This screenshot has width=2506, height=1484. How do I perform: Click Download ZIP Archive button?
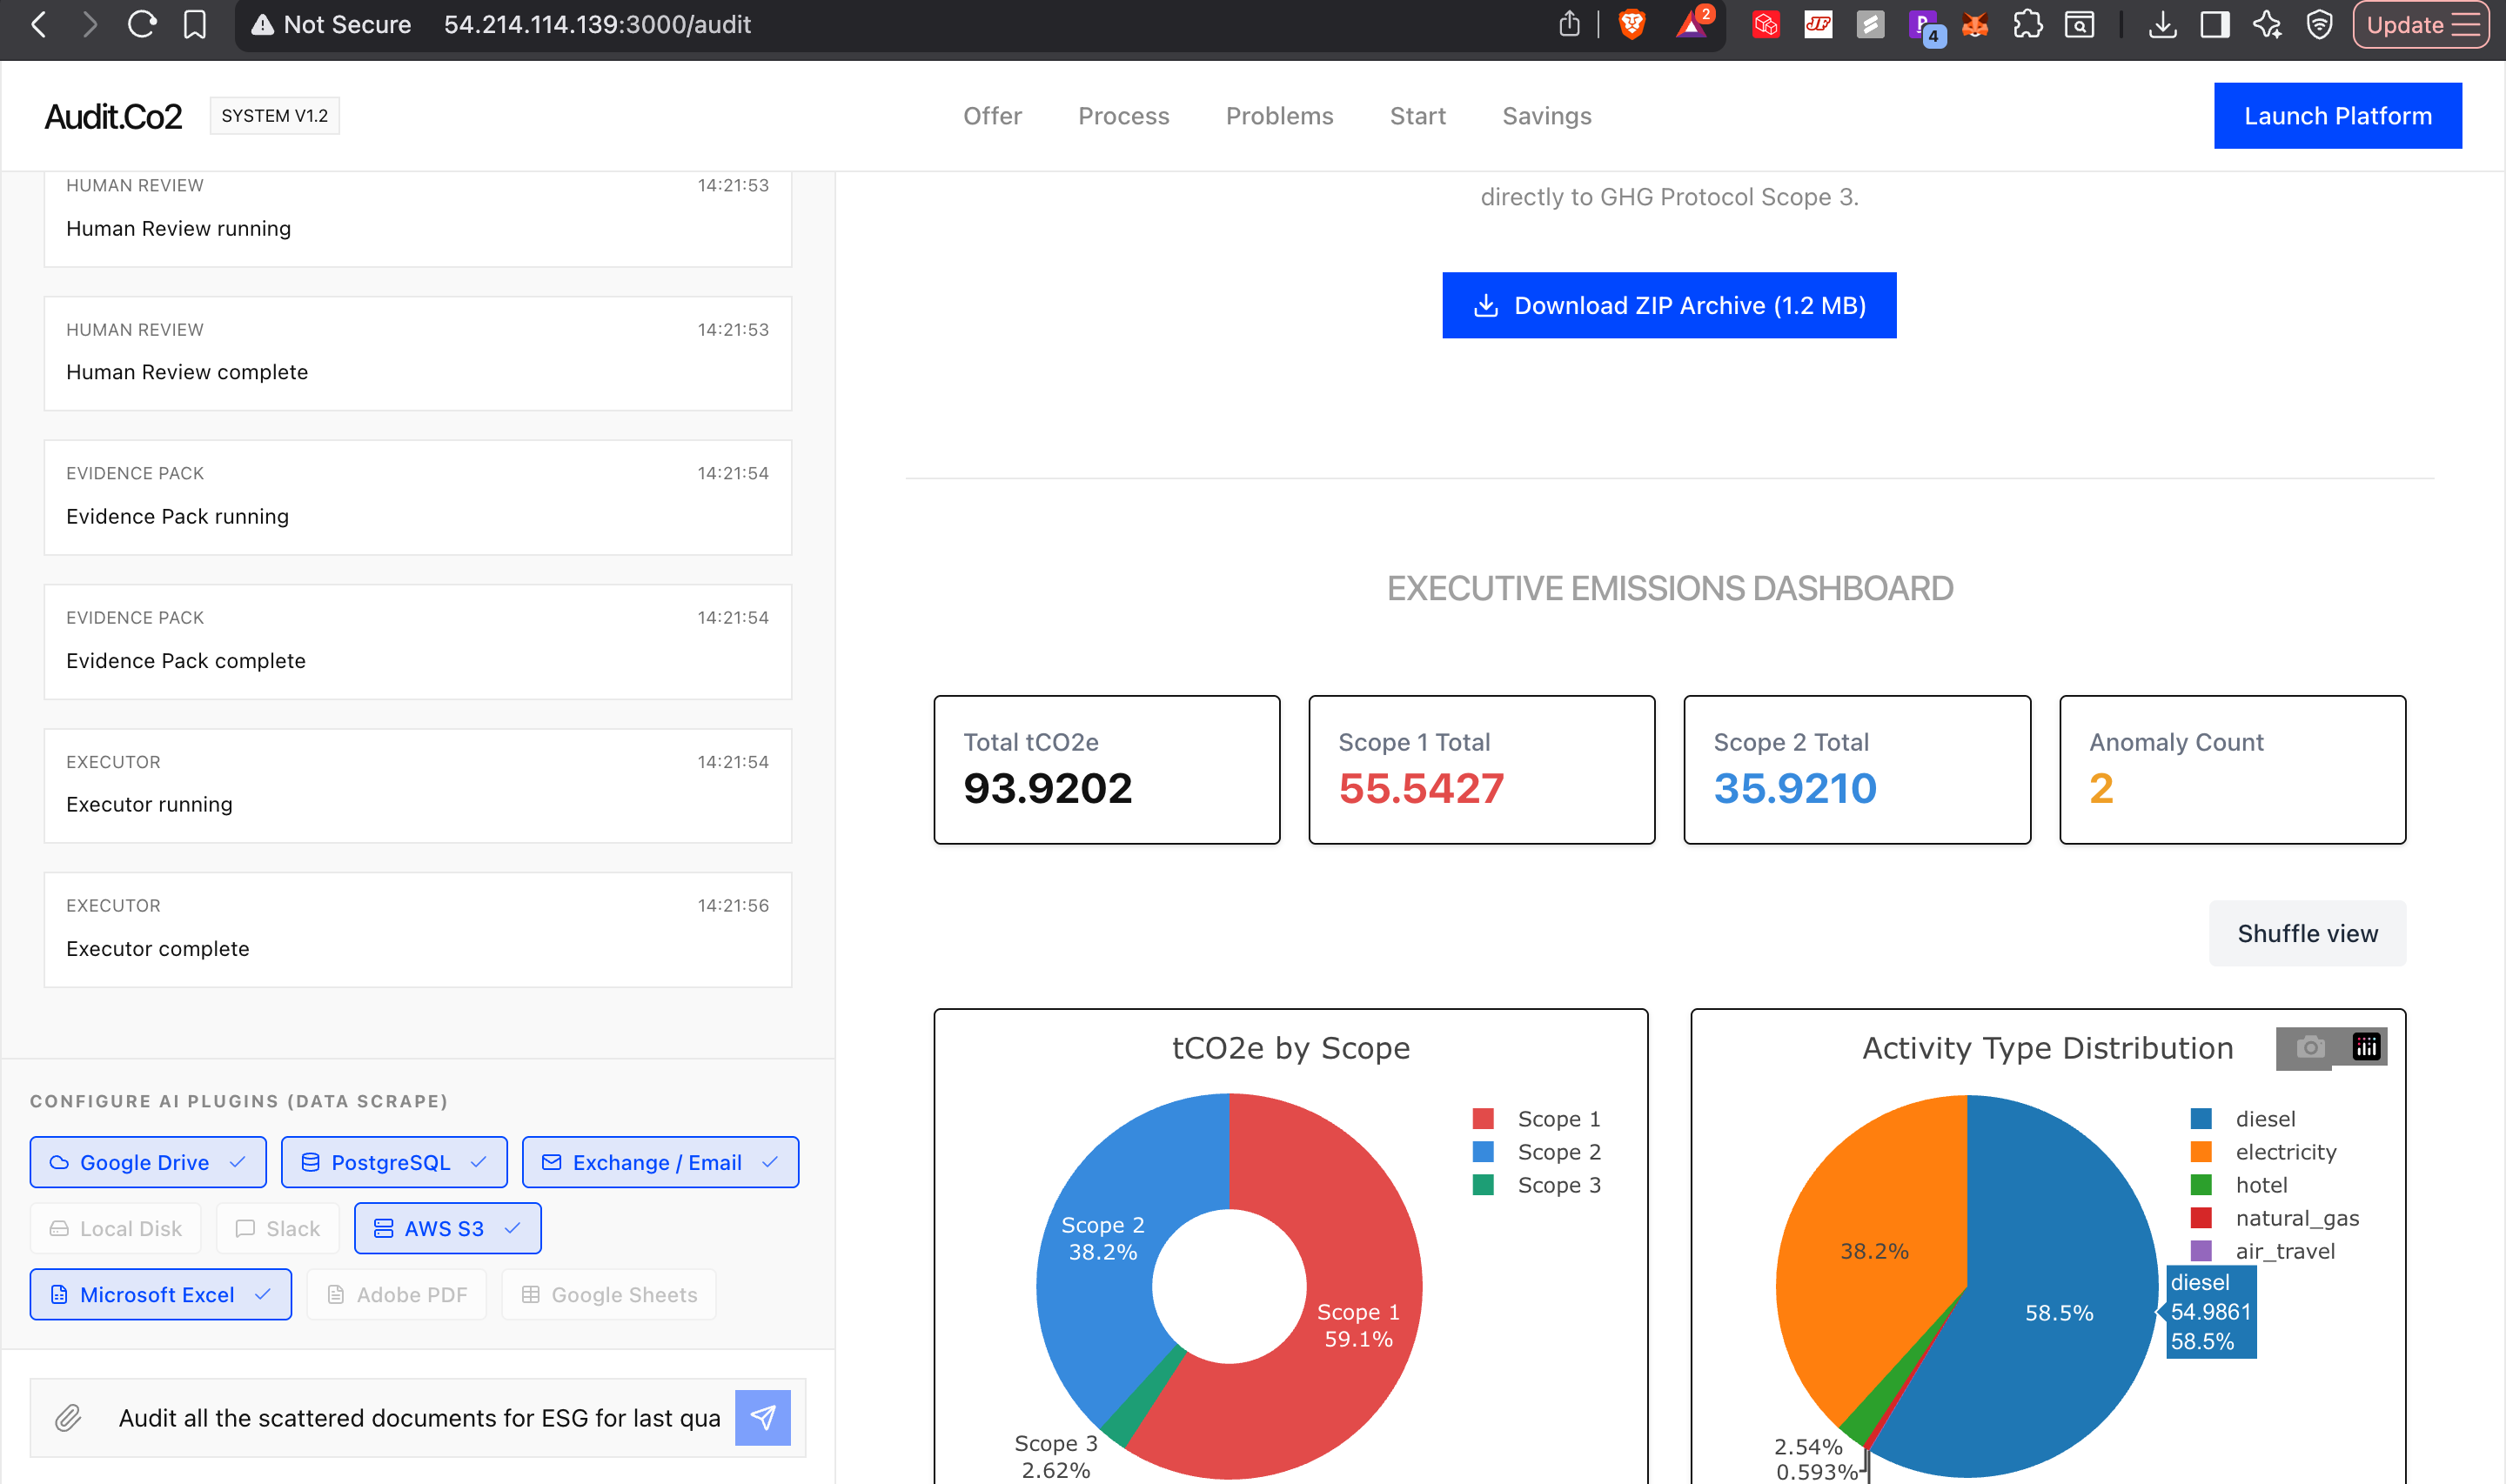(x=1668, y=305)
